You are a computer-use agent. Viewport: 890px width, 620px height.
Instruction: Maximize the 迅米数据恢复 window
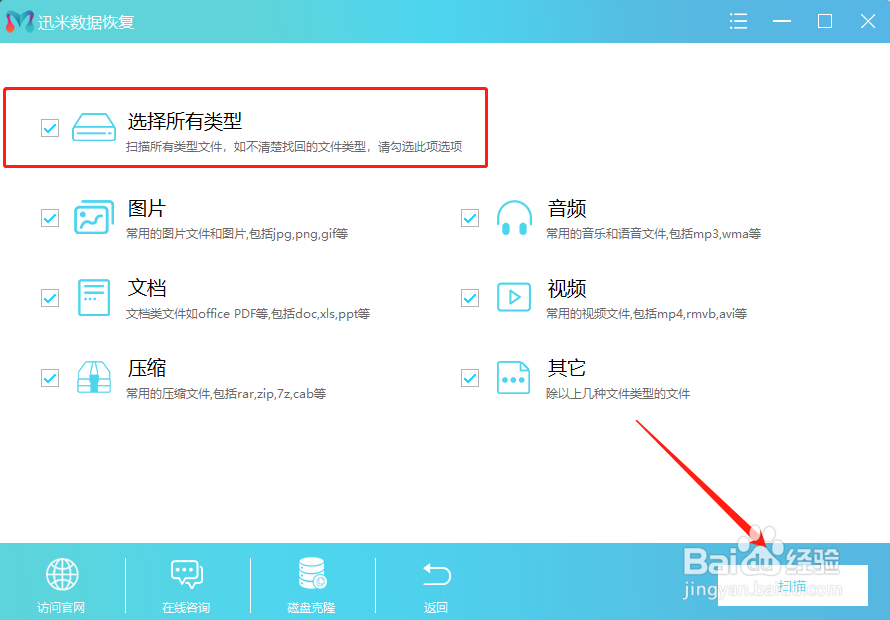[x=825, y=21]
